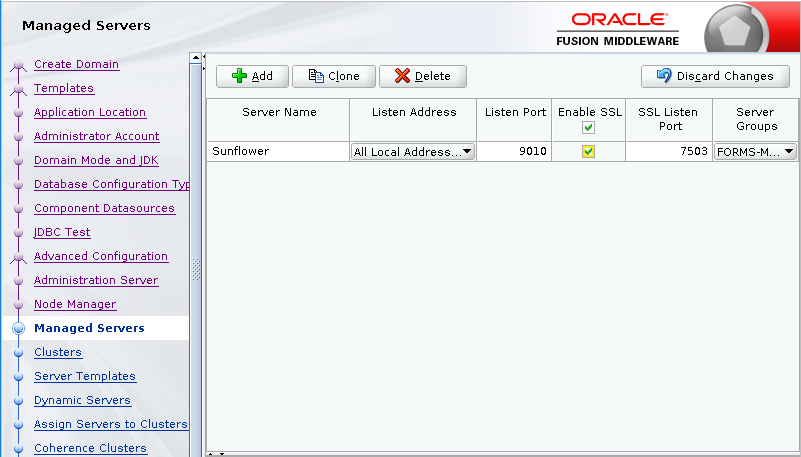Go to the Clusters step

point(58,352)
